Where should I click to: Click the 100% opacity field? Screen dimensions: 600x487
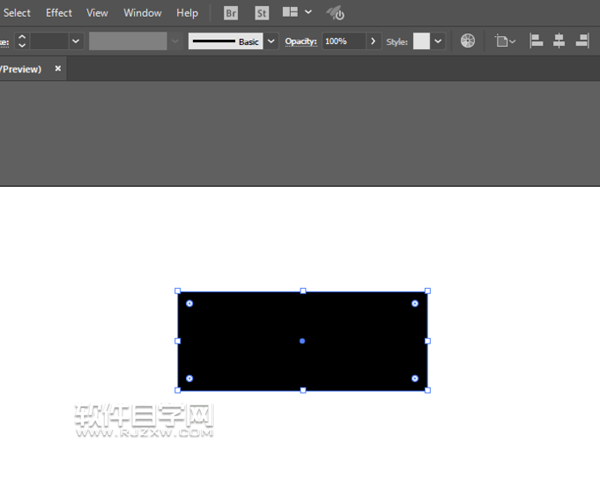tap(344, 41)
